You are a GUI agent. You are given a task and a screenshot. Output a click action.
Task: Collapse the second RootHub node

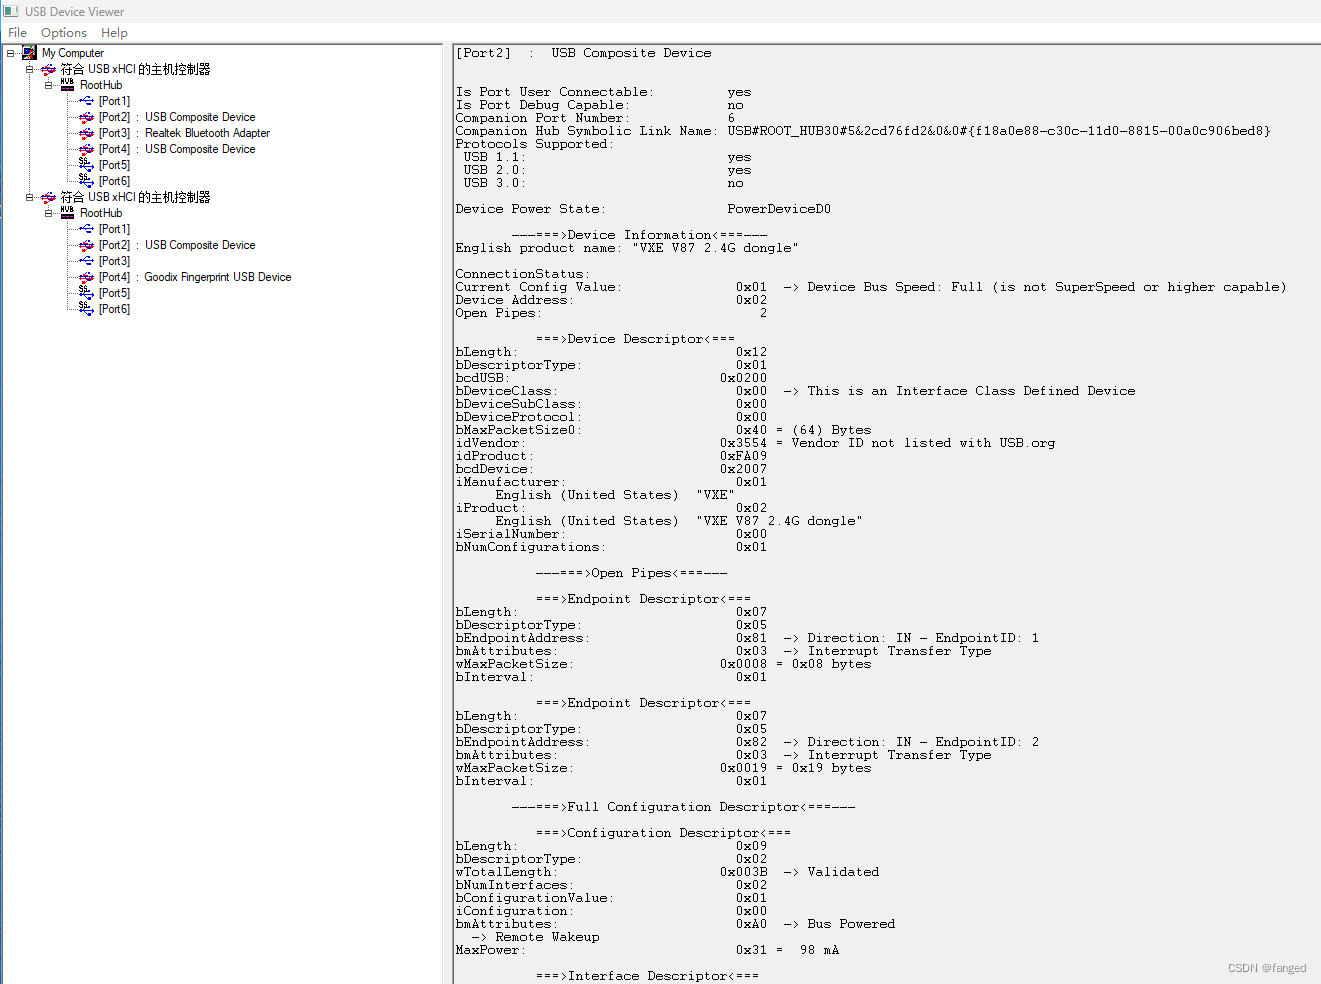pos(49,213)
